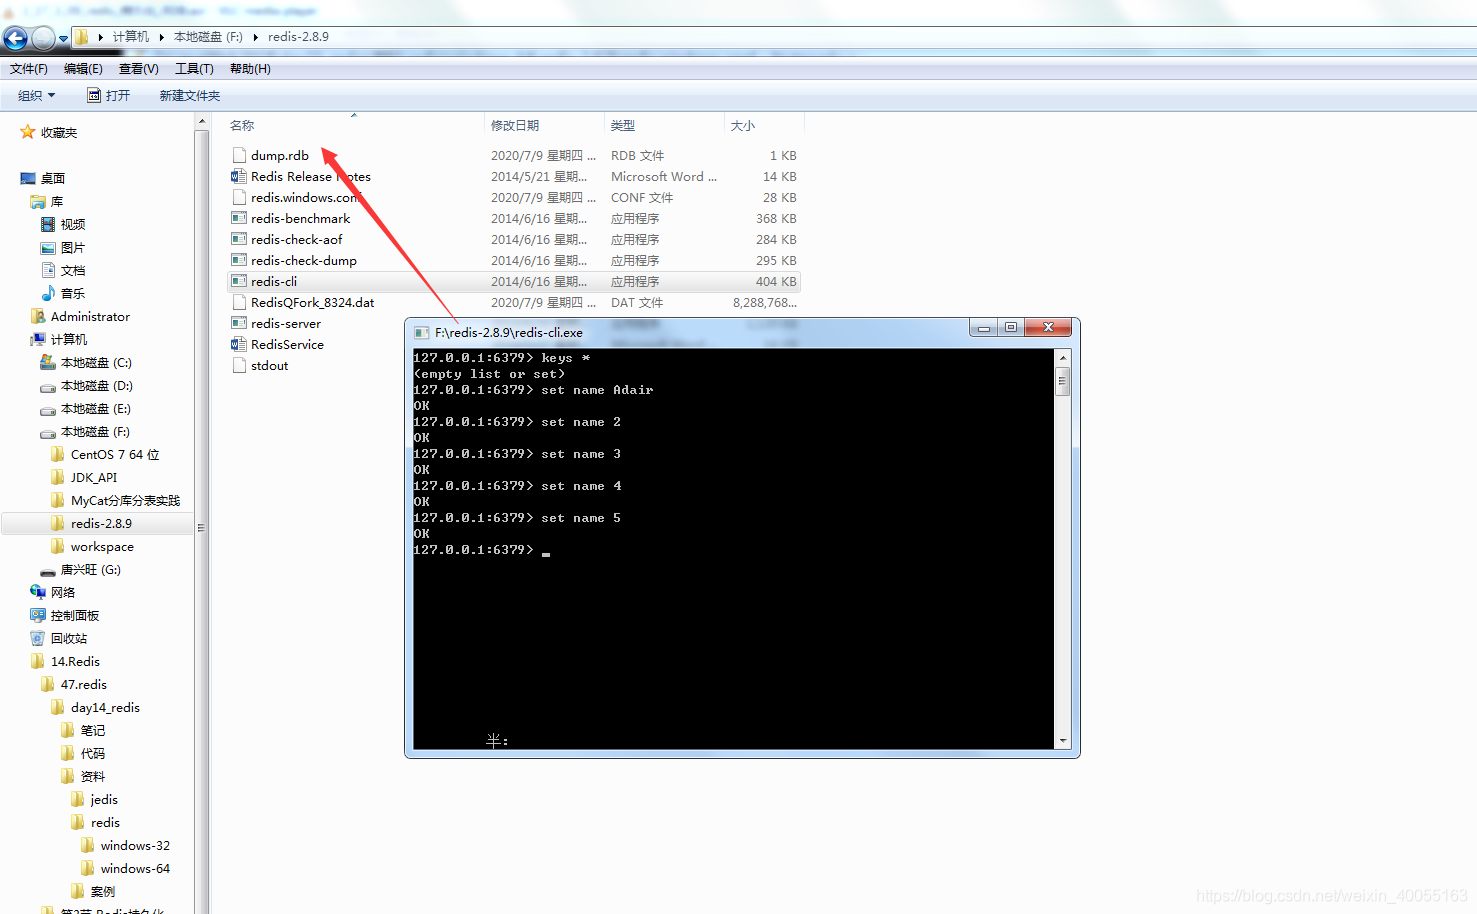Open the 查看(V) menu
1477x914 pixels.
coord(139,69)
